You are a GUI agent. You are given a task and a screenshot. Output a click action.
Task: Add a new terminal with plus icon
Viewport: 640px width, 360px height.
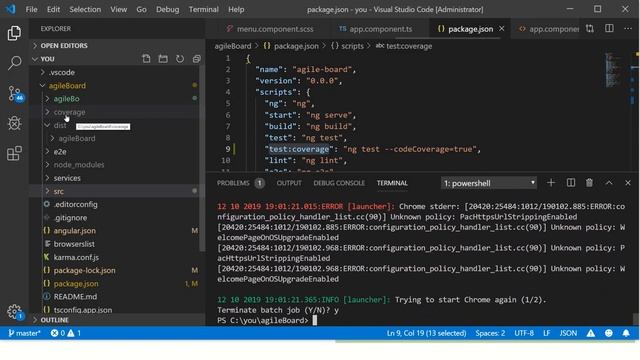coord(551,183)
